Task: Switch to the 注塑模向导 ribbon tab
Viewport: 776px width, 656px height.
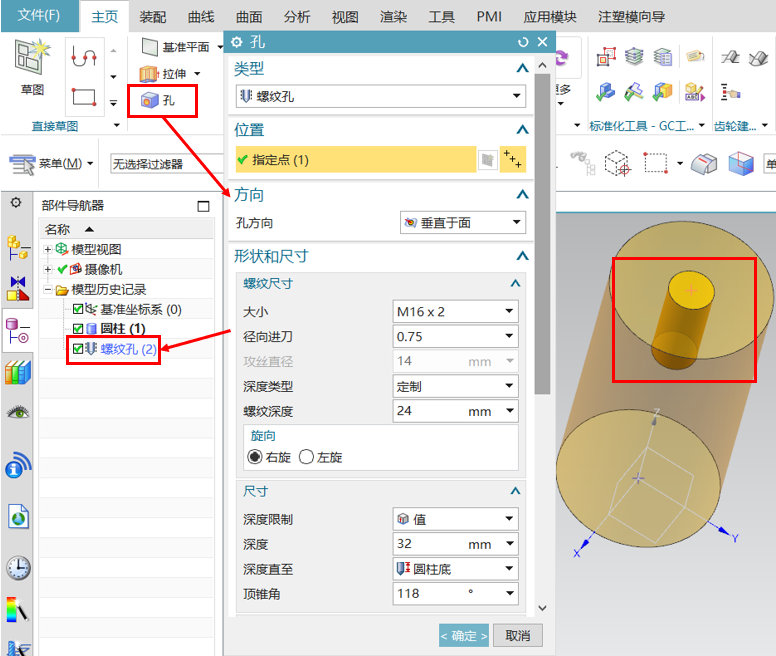Action: (x=631, y=17)
